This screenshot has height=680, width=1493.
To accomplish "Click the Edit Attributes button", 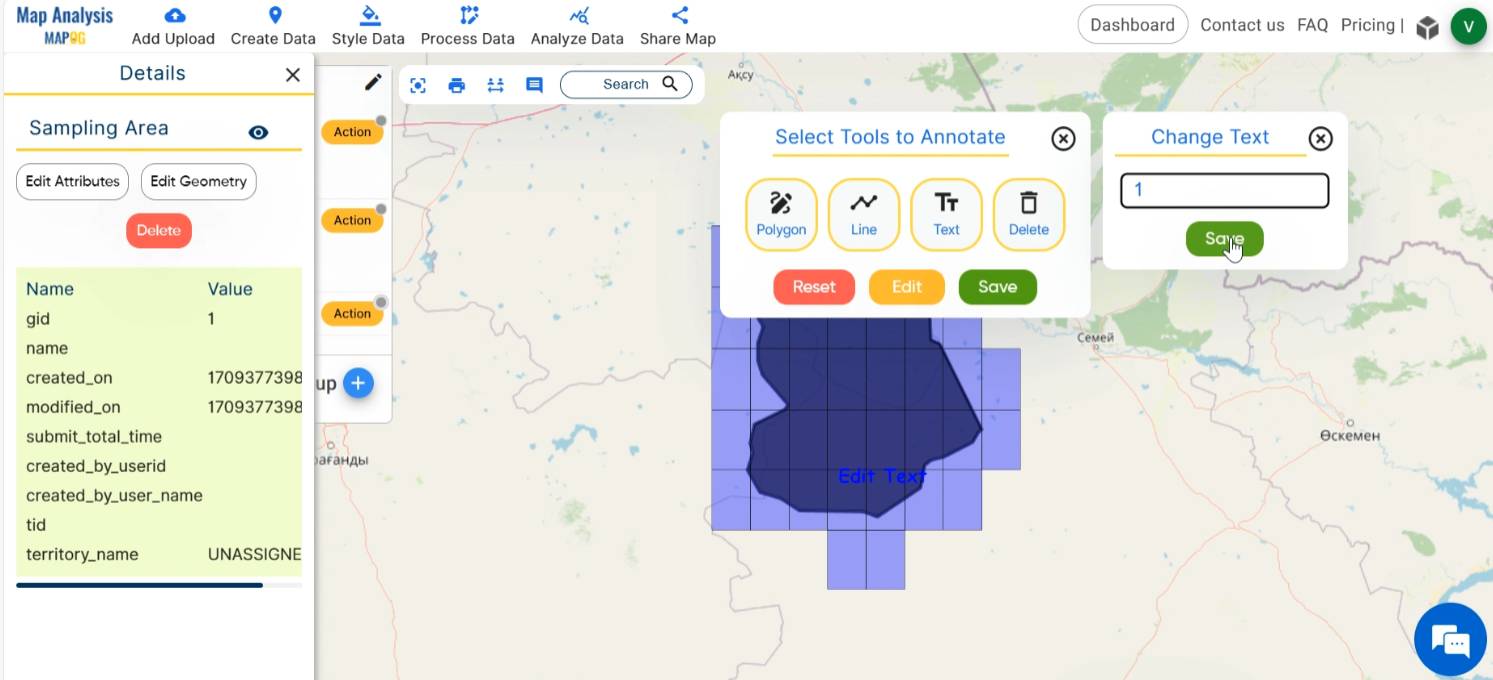I will click(x=72, y=182).
